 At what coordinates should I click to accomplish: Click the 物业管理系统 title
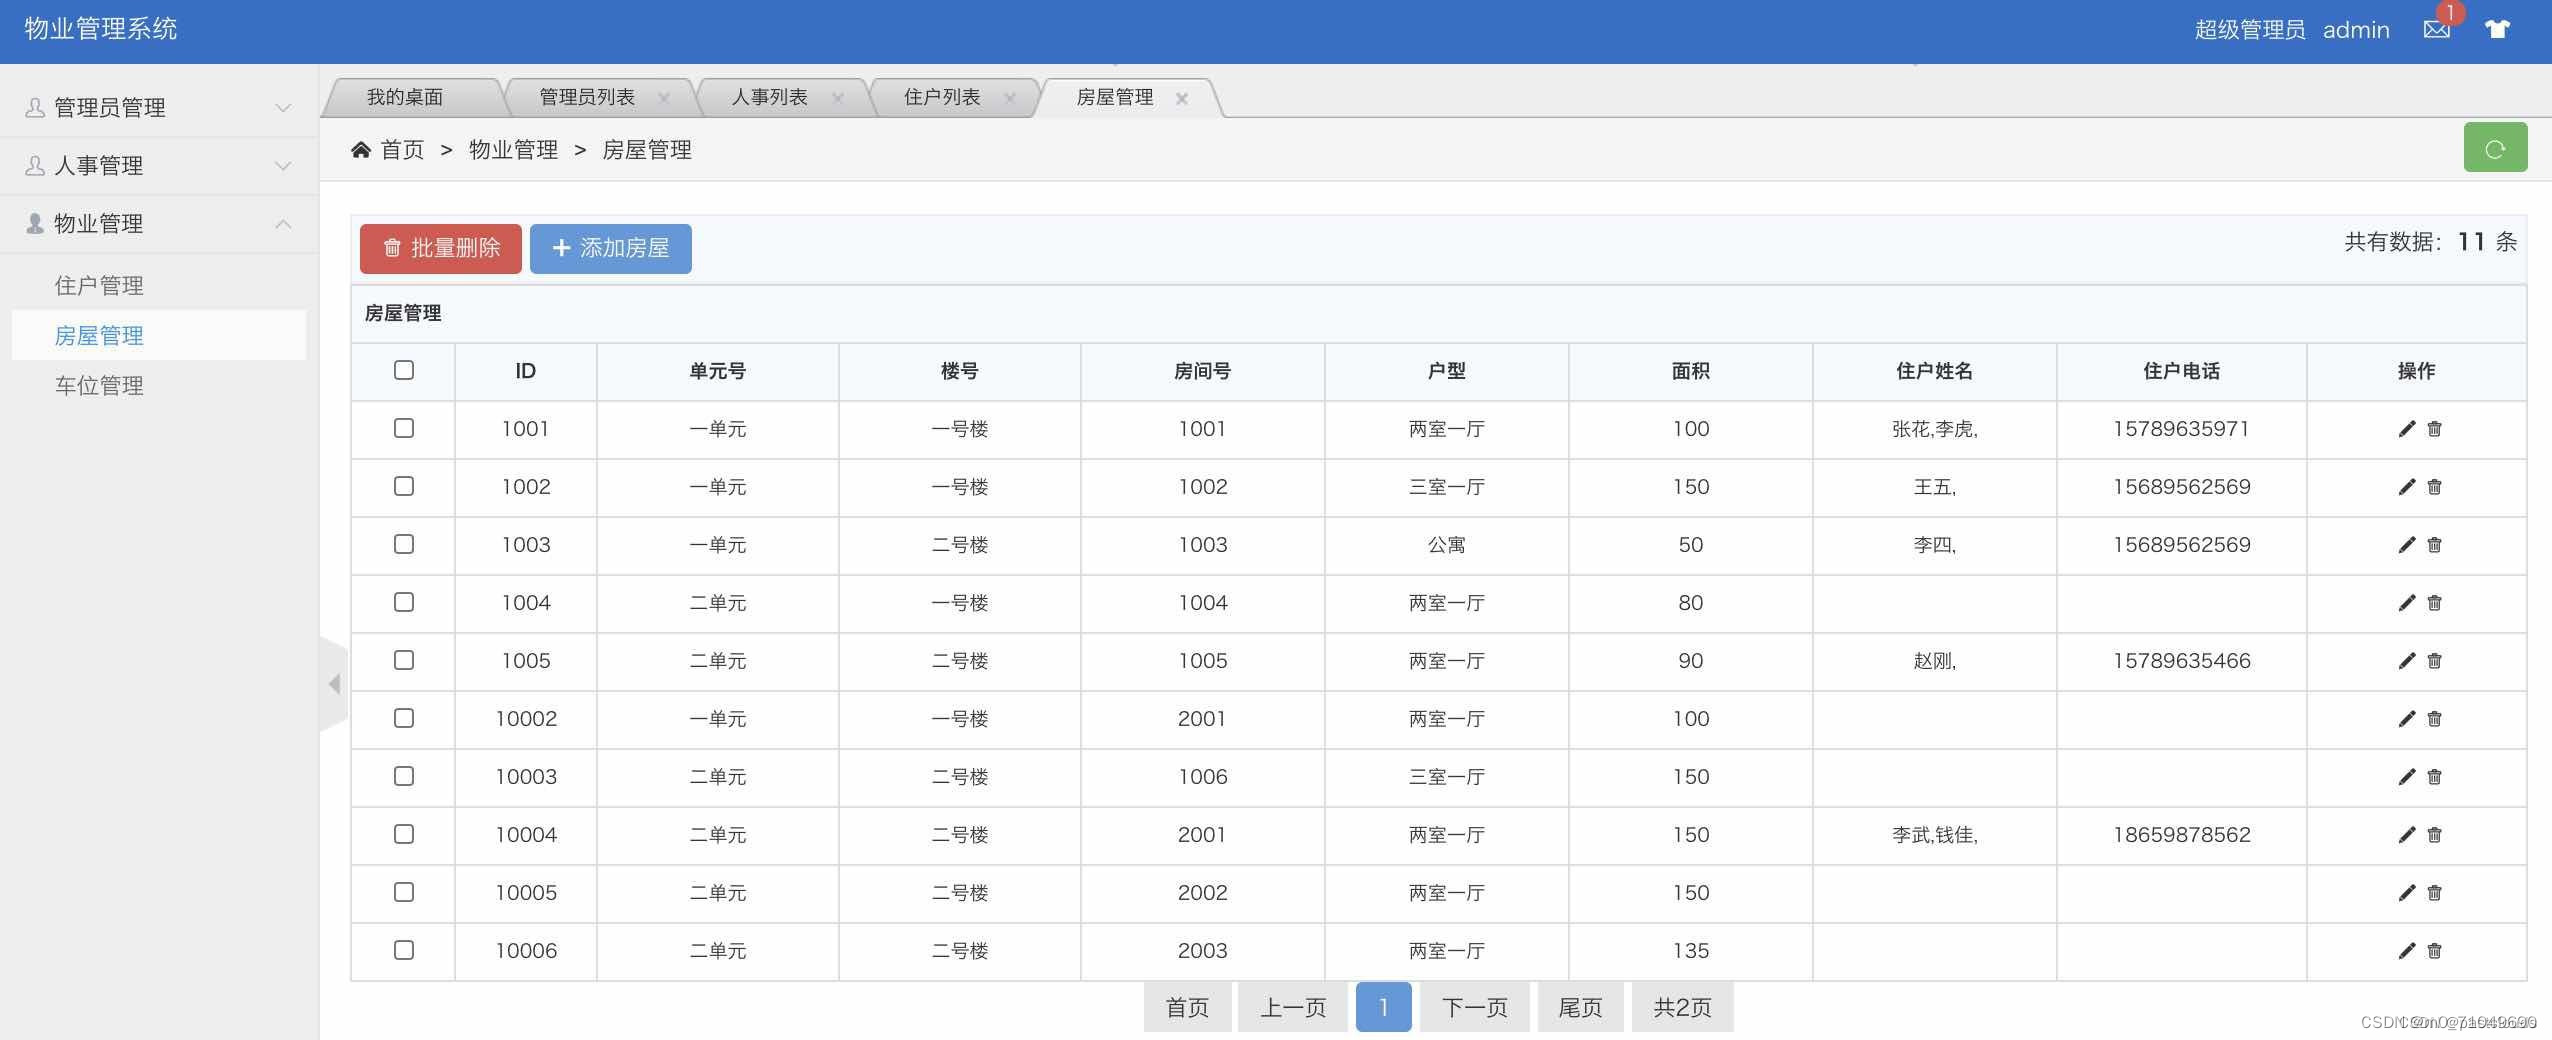[x=101, y=29]
